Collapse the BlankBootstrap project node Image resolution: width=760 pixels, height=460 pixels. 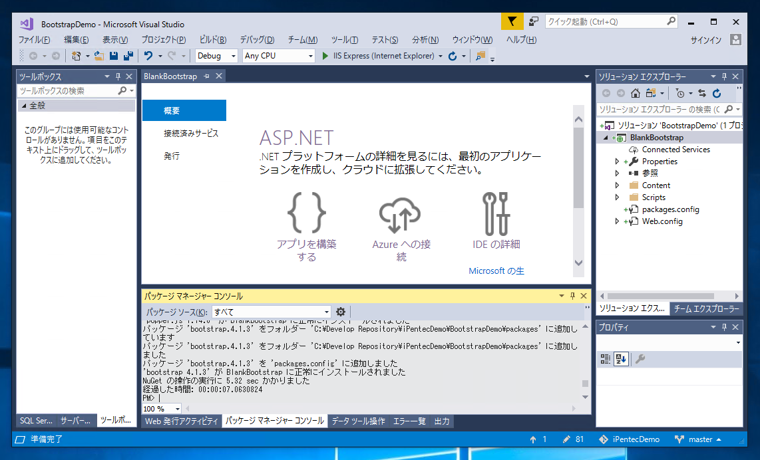(605, 138)
